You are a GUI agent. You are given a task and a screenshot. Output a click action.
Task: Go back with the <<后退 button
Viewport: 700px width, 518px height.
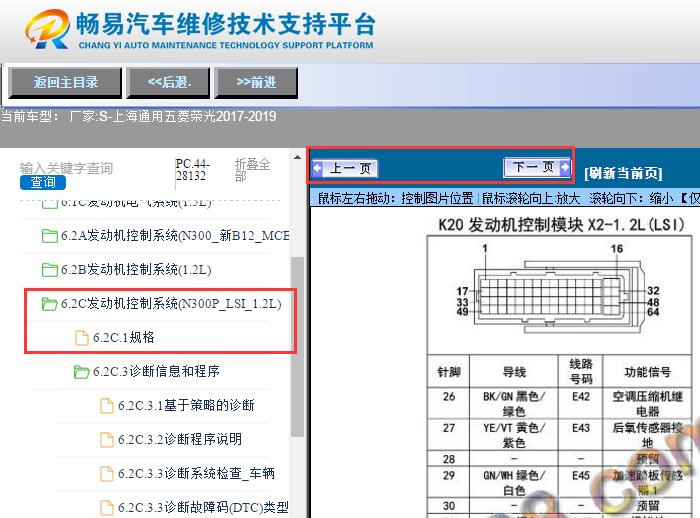pyautogui.click(x=168, y=82)
